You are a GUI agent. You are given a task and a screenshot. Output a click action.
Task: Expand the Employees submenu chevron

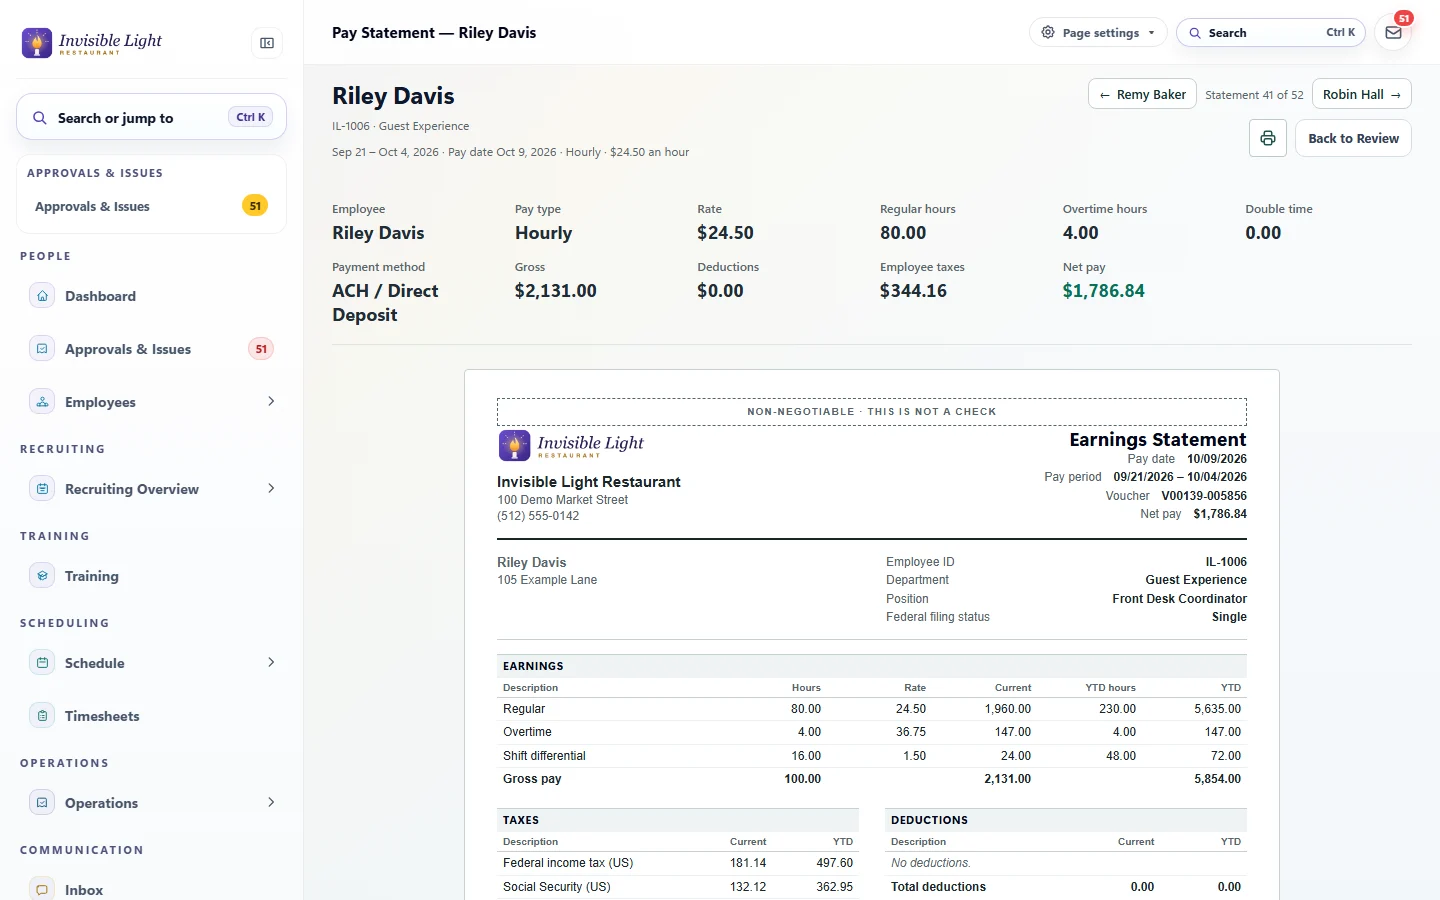271,401
